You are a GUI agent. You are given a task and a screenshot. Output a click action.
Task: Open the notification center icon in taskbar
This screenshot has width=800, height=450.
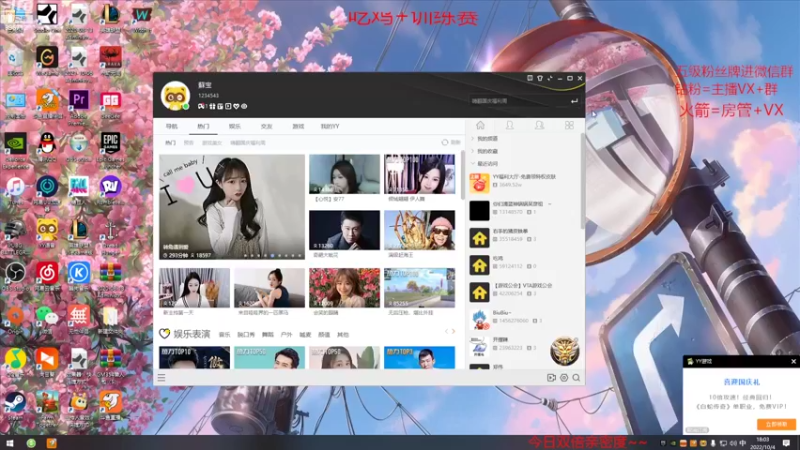coord(786,443)
